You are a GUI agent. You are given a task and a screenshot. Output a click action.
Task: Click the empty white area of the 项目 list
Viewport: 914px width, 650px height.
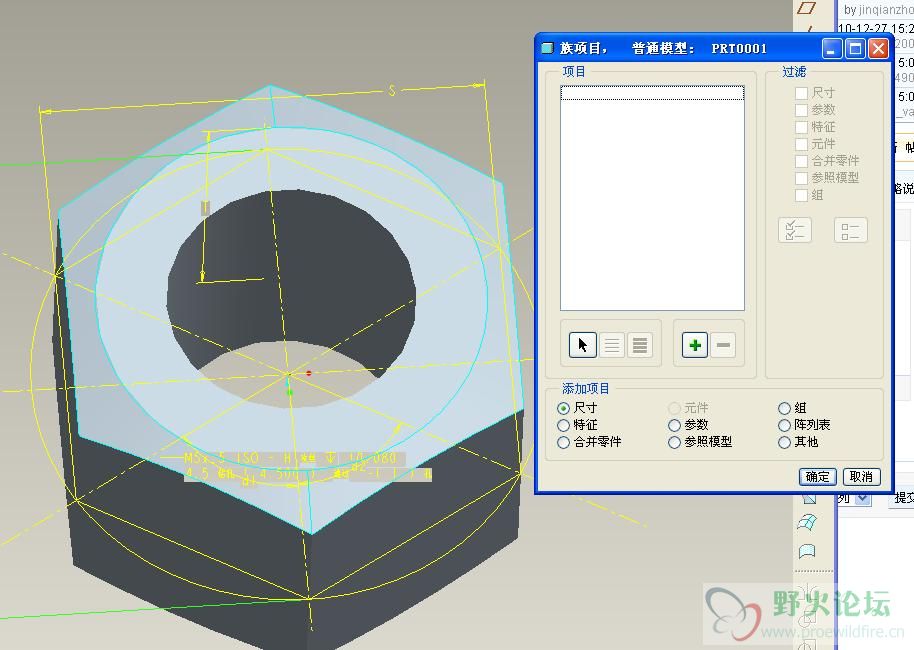click(652, 205)
